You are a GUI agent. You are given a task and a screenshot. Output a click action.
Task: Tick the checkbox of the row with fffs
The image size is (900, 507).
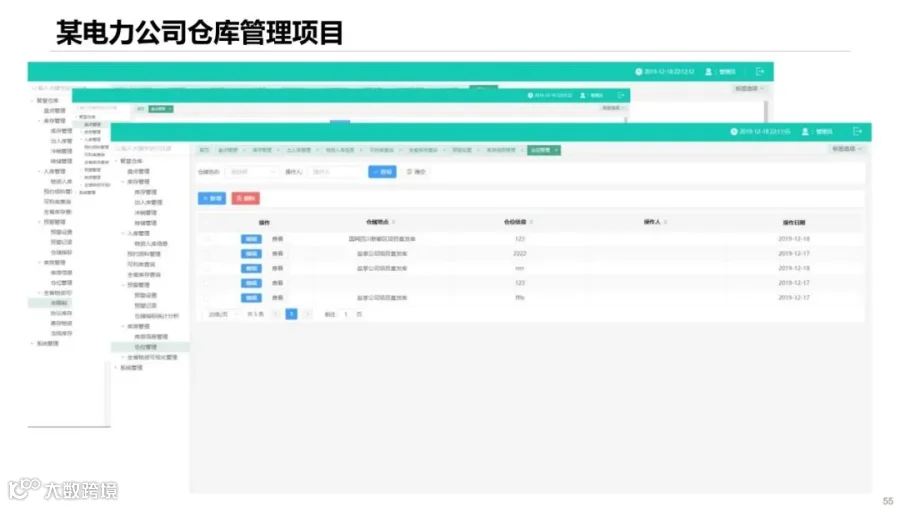pos(207,297)
